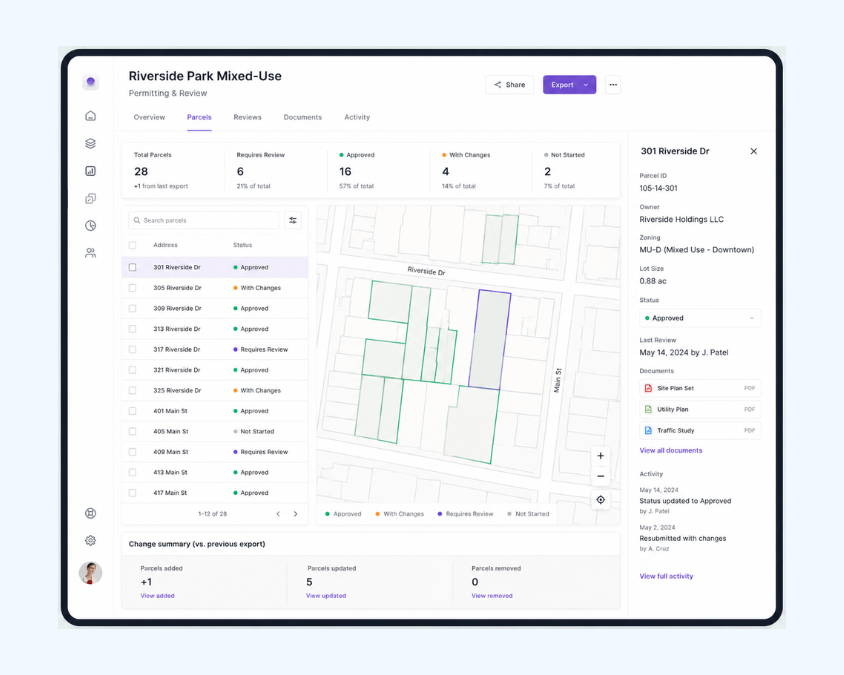Screen dimensions: 844x675
Task: Click the View full activity link
Action: (666, 576)
